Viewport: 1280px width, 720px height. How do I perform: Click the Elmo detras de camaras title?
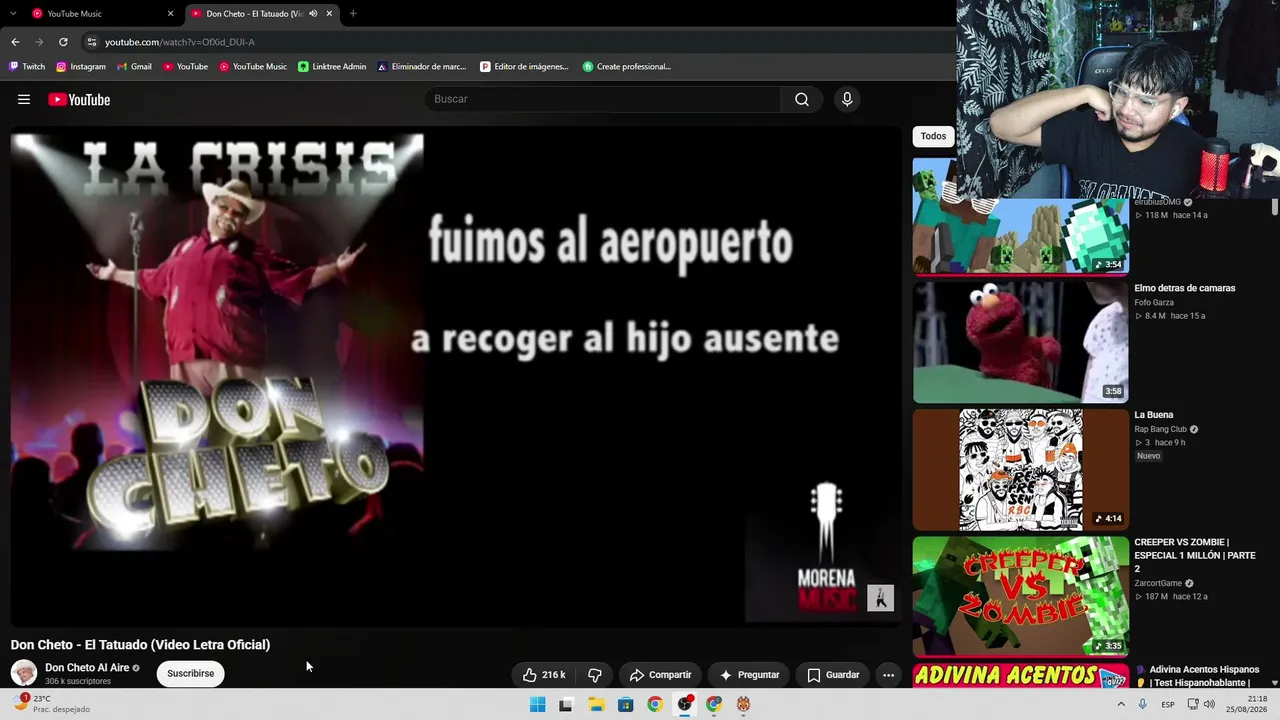coord(1185,288)
